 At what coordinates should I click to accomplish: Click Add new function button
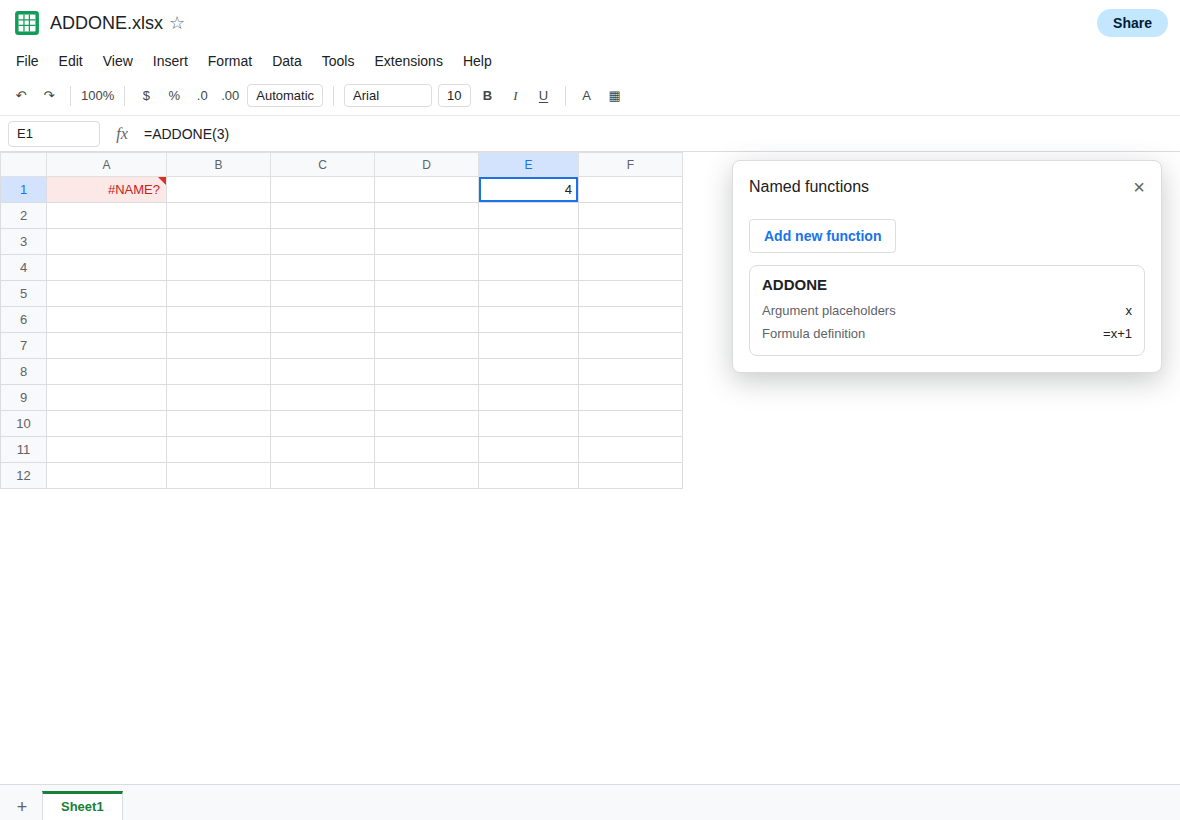coord(823,236)
